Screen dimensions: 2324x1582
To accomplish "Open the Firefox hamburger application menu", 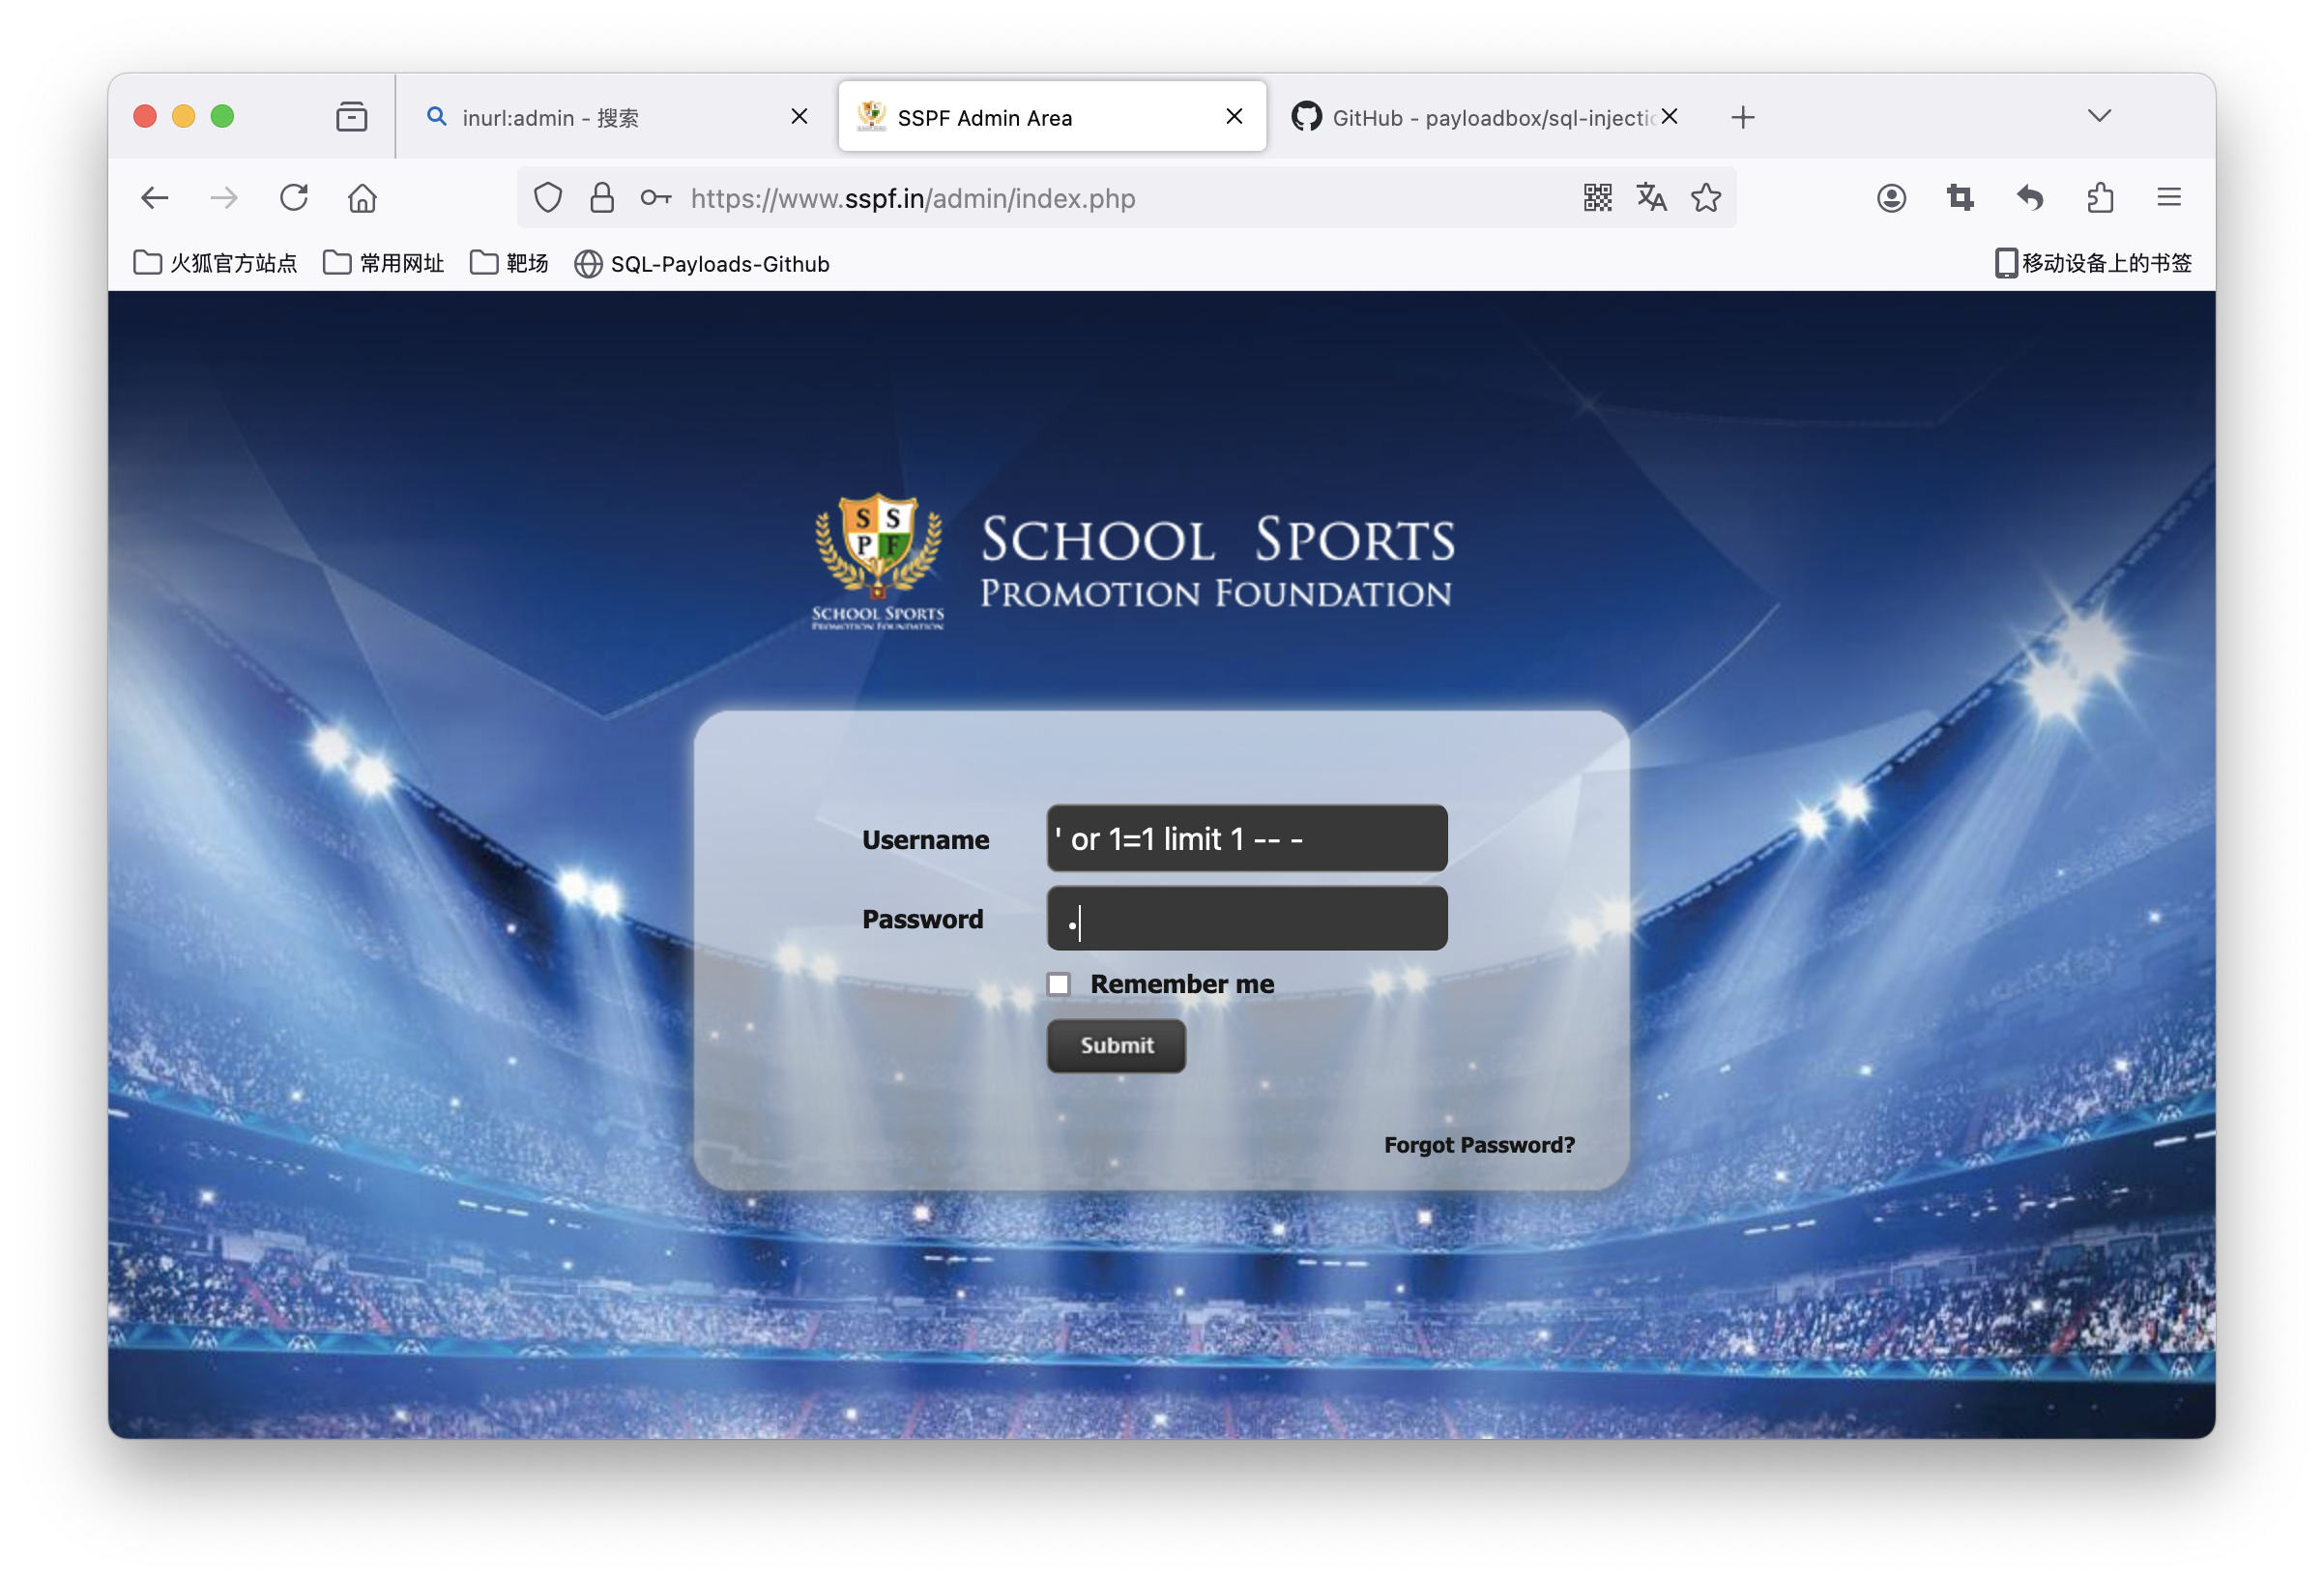I will click(x=2169, y=198).
